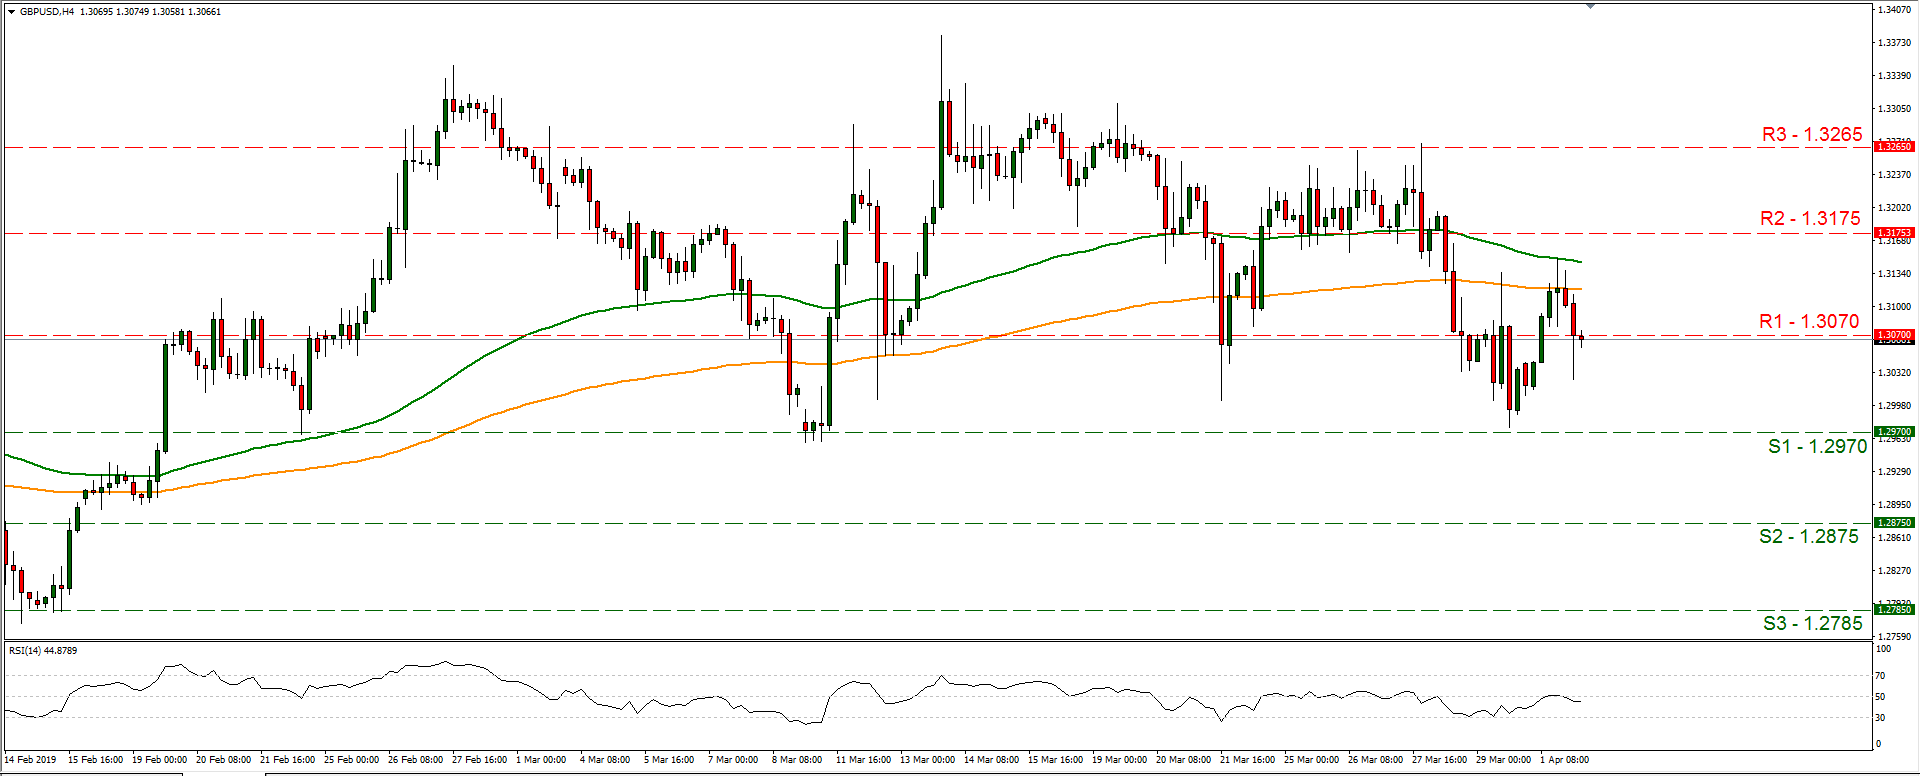Click the GBPUSD,H4 symbol title

pos(47,12)
